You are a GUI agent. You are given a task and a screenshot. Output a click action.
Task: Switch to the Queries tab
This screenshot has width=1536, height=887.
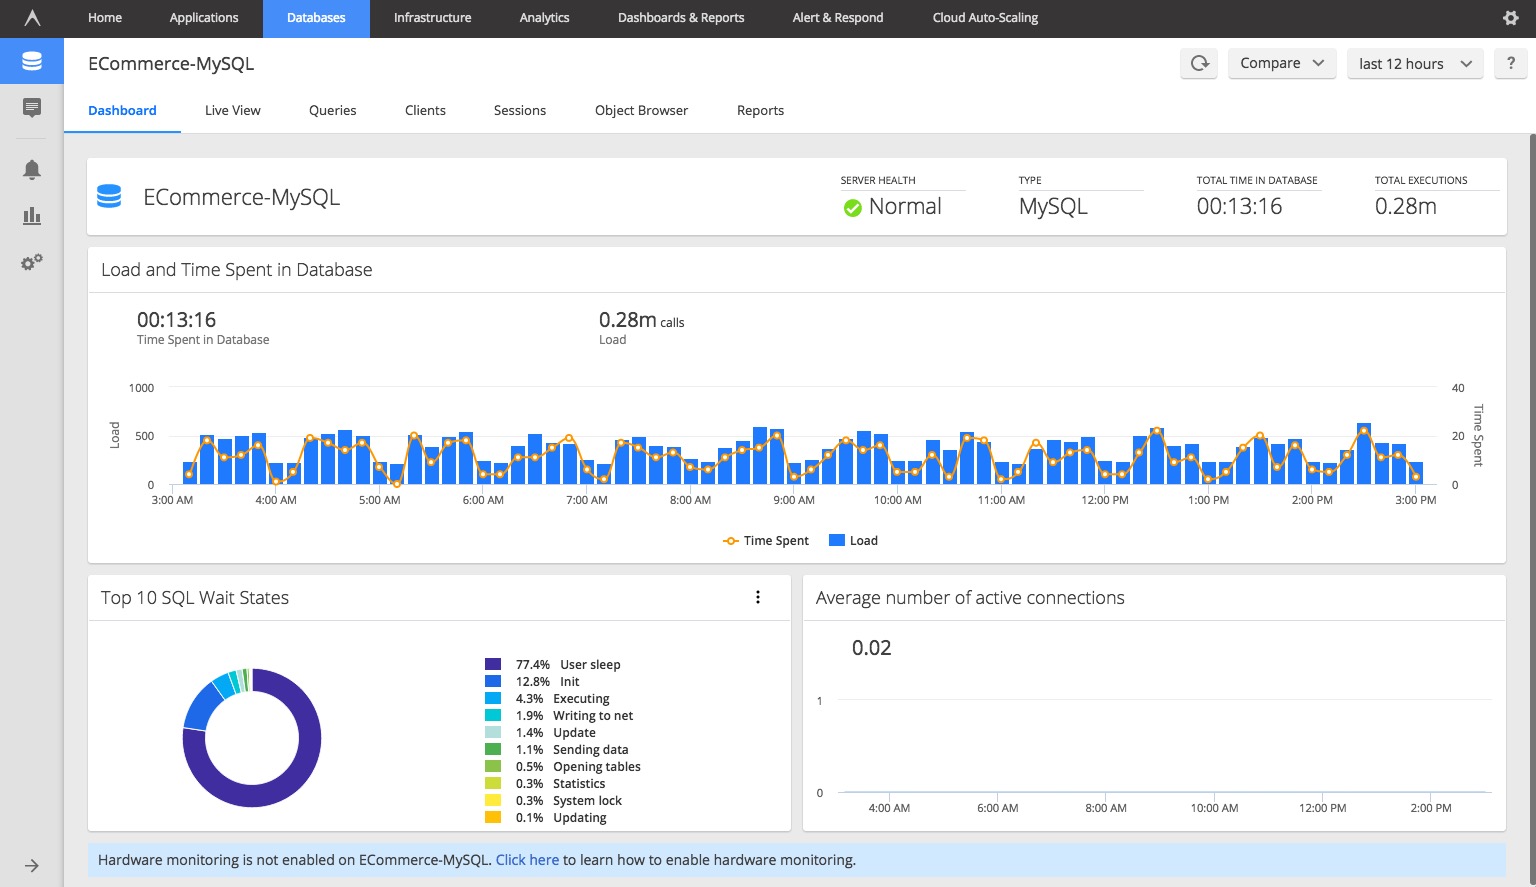click(x=333, y=110)
